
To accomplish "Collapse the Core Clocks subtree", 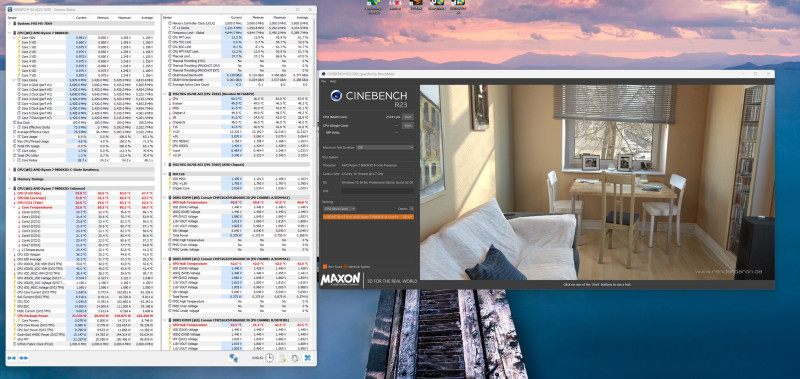I will click(x=14, y=80).
